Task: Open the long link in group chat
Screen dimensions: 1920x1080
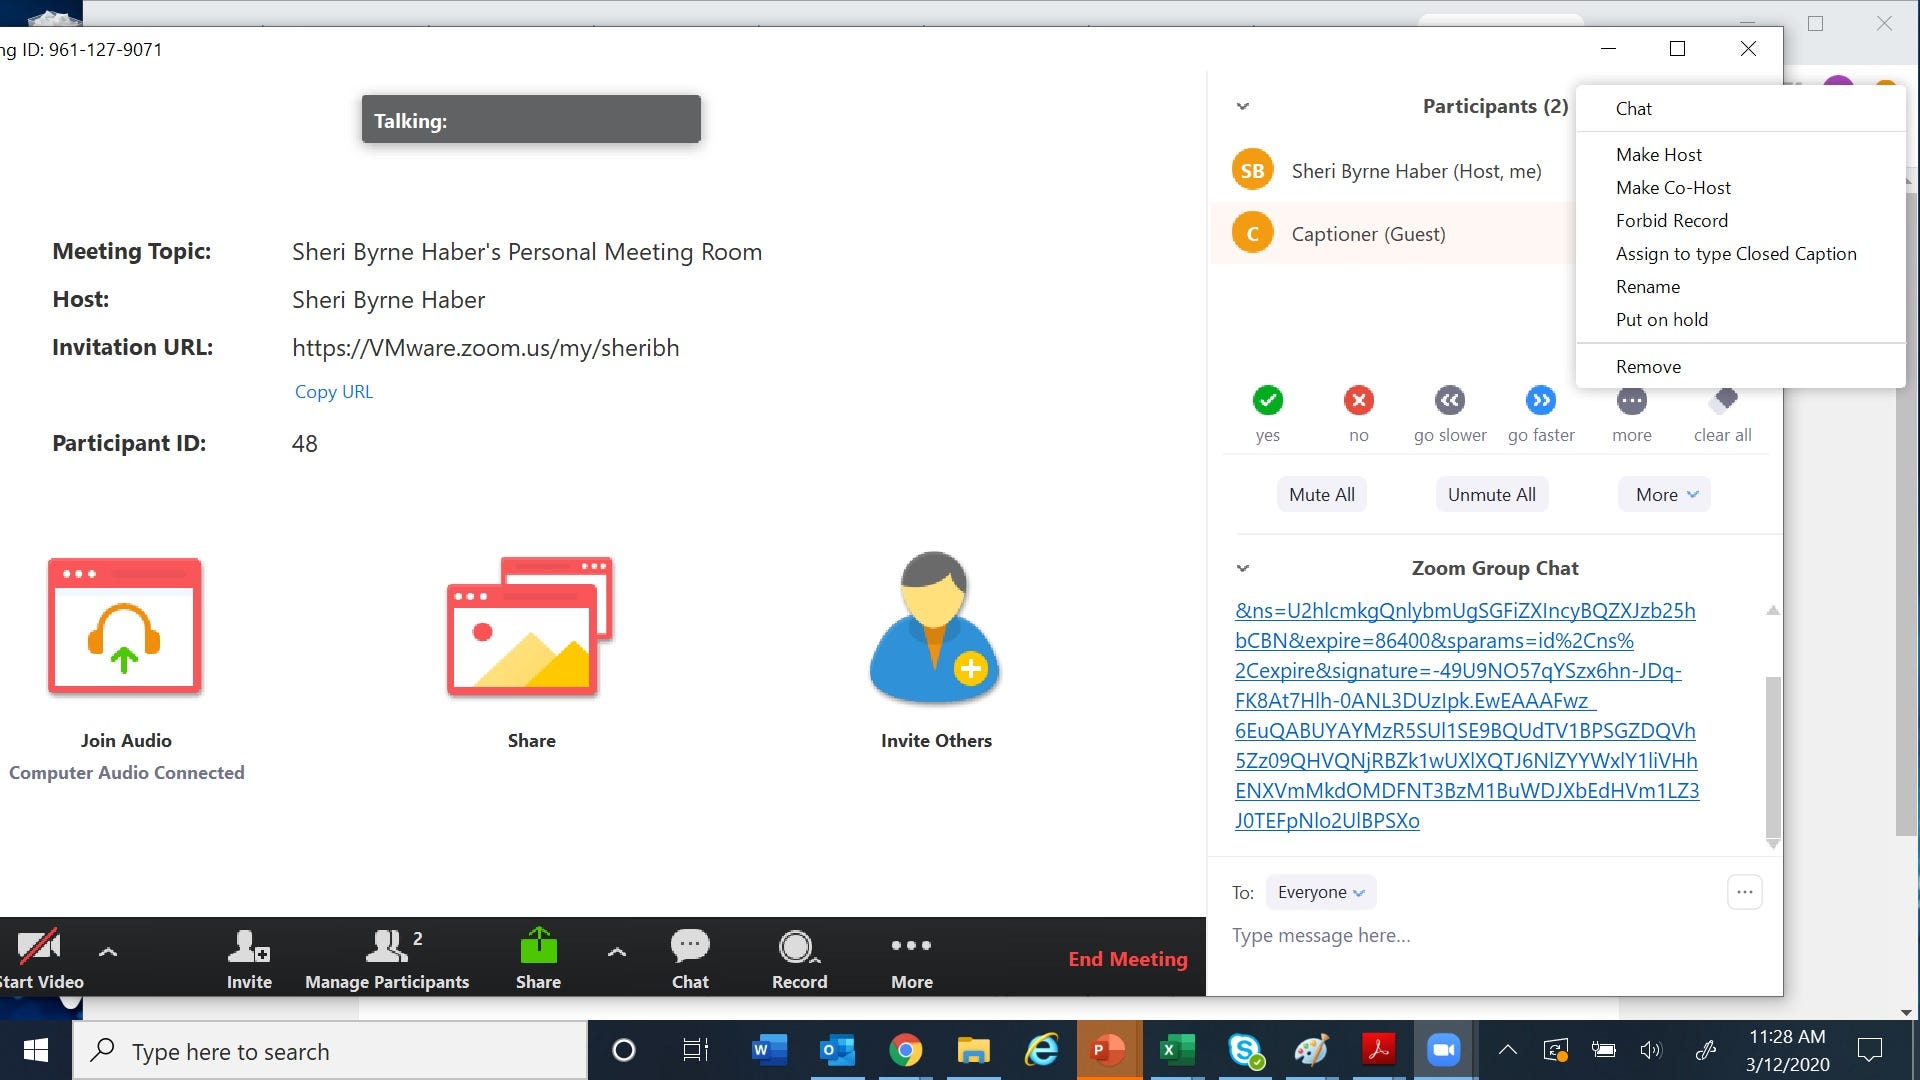Action: tap(1466, 715)
